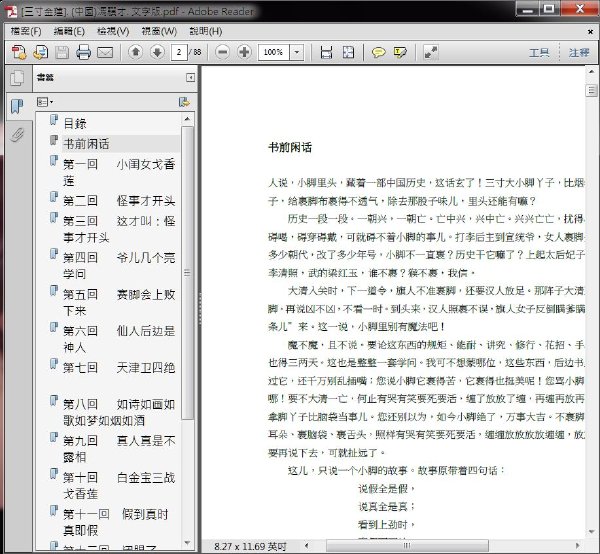This screenshot has width=600, height=554.
Task: Open bookmark 第四回 爷儿几个亮学问
Action: (119, 266)
